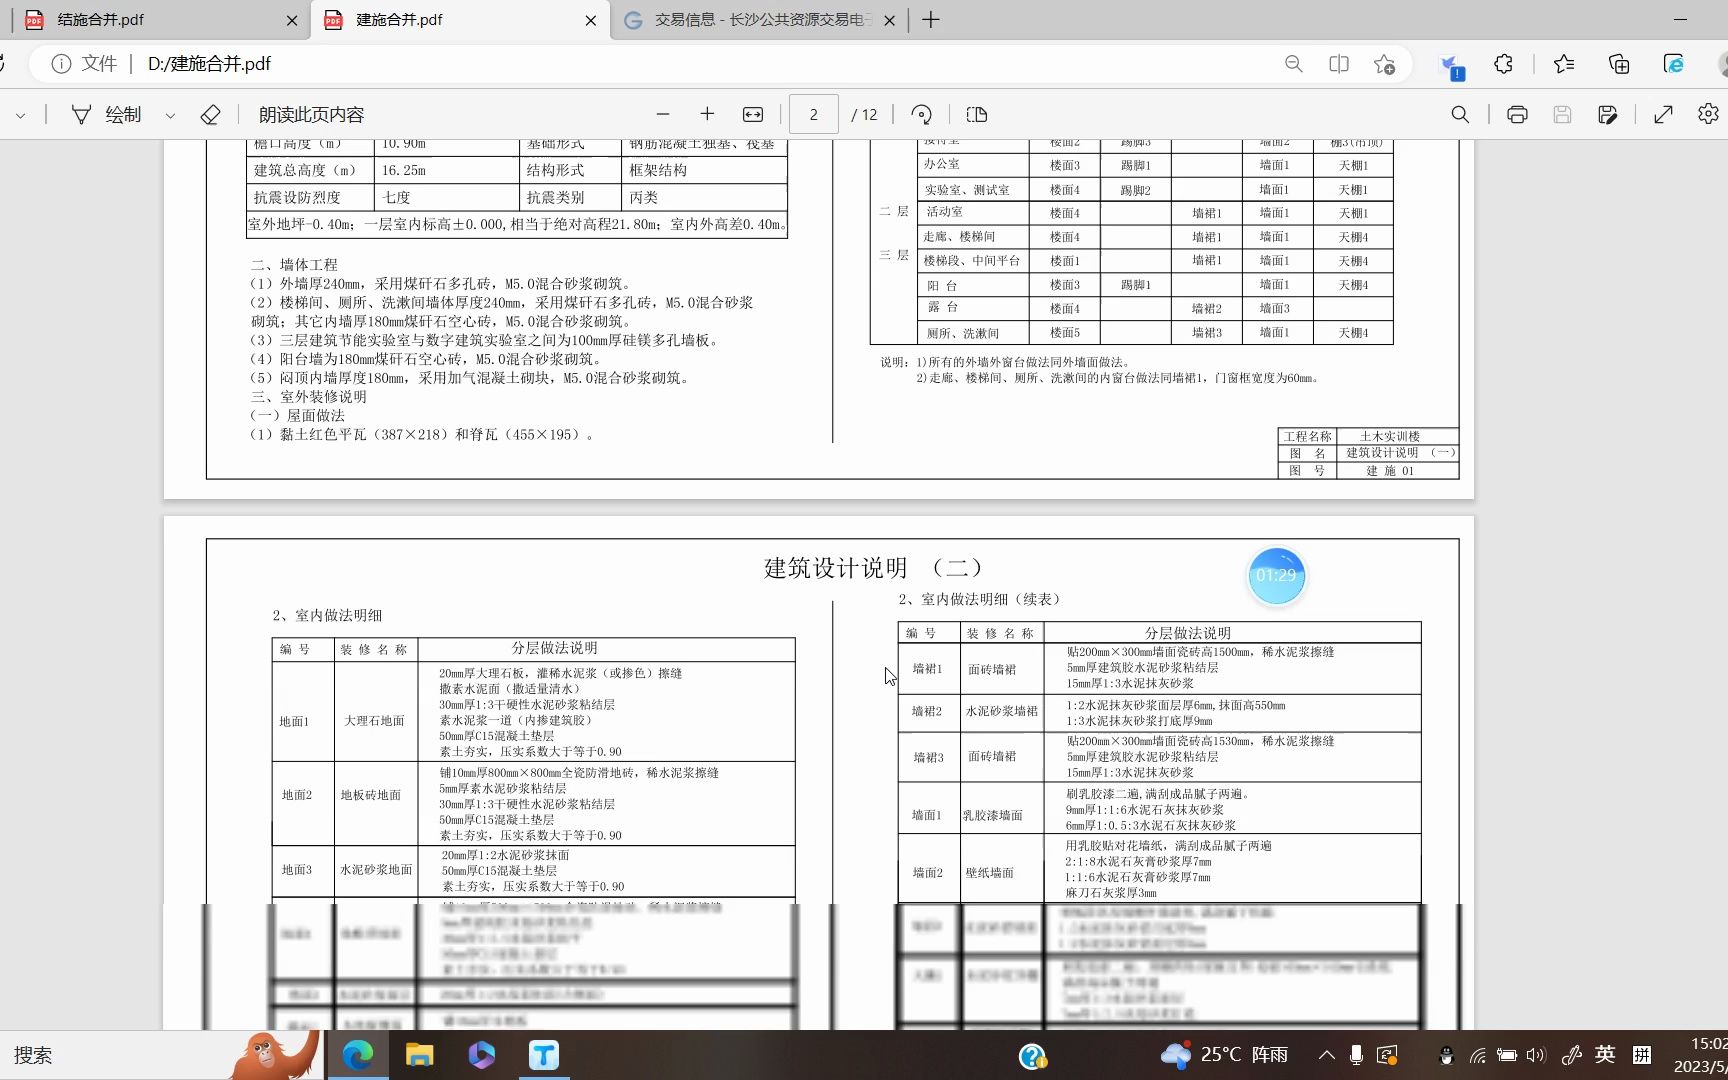Viewport: 1728px width, 1080px height.
Task: Open browser Collections
Action: coord(1619,64)
